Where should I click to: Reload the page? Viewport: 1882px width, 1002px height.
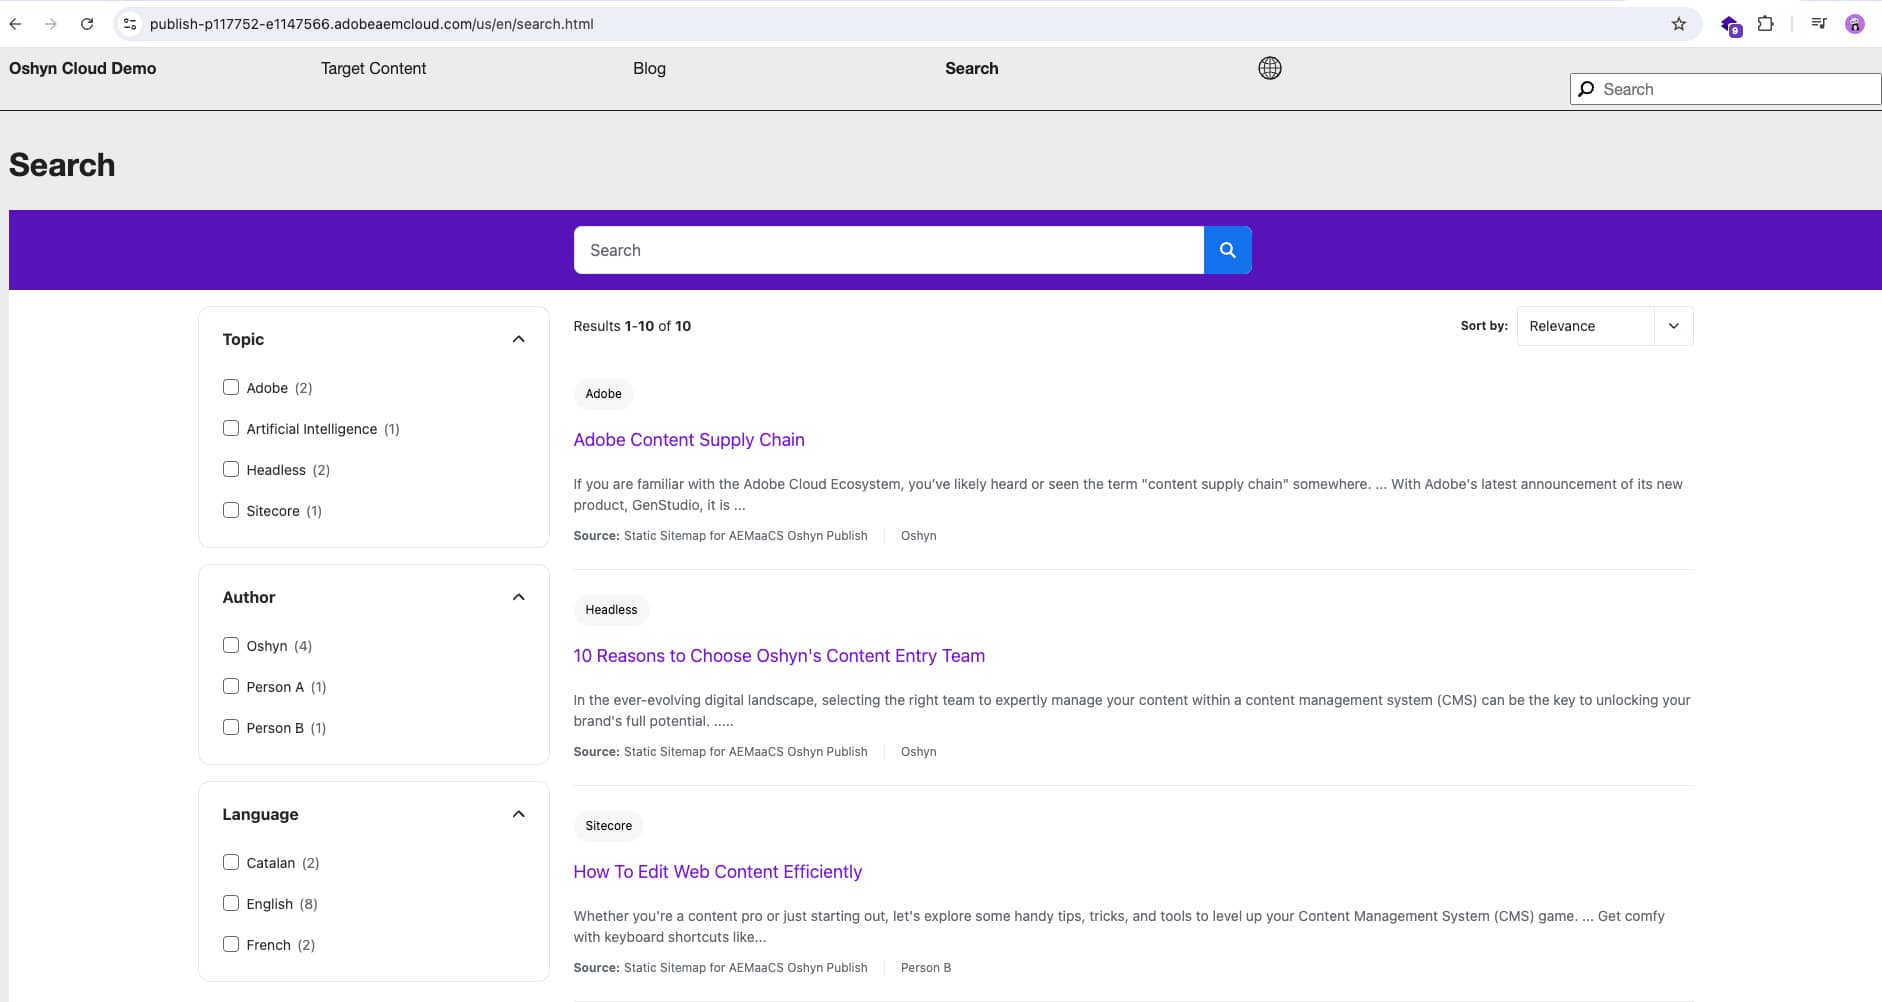(86, 23)
